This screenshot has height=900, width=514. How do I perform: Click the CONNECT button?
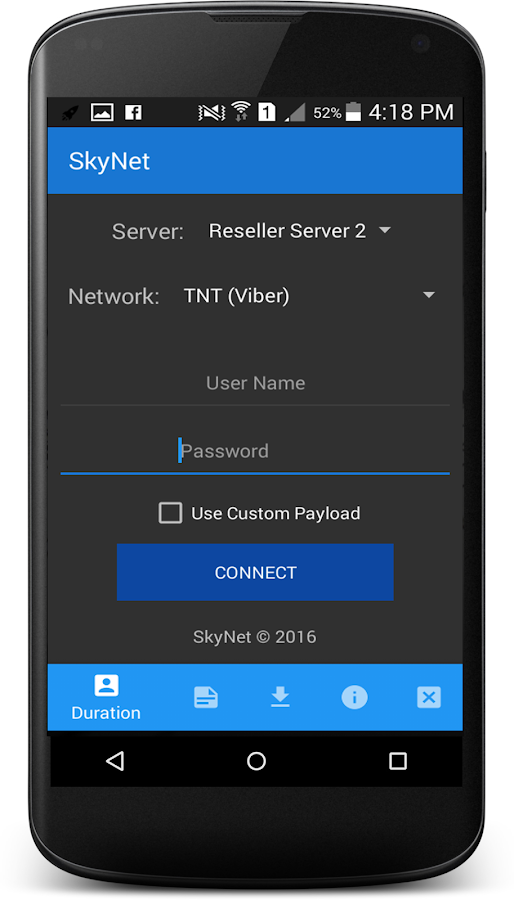tap(255, 572)
